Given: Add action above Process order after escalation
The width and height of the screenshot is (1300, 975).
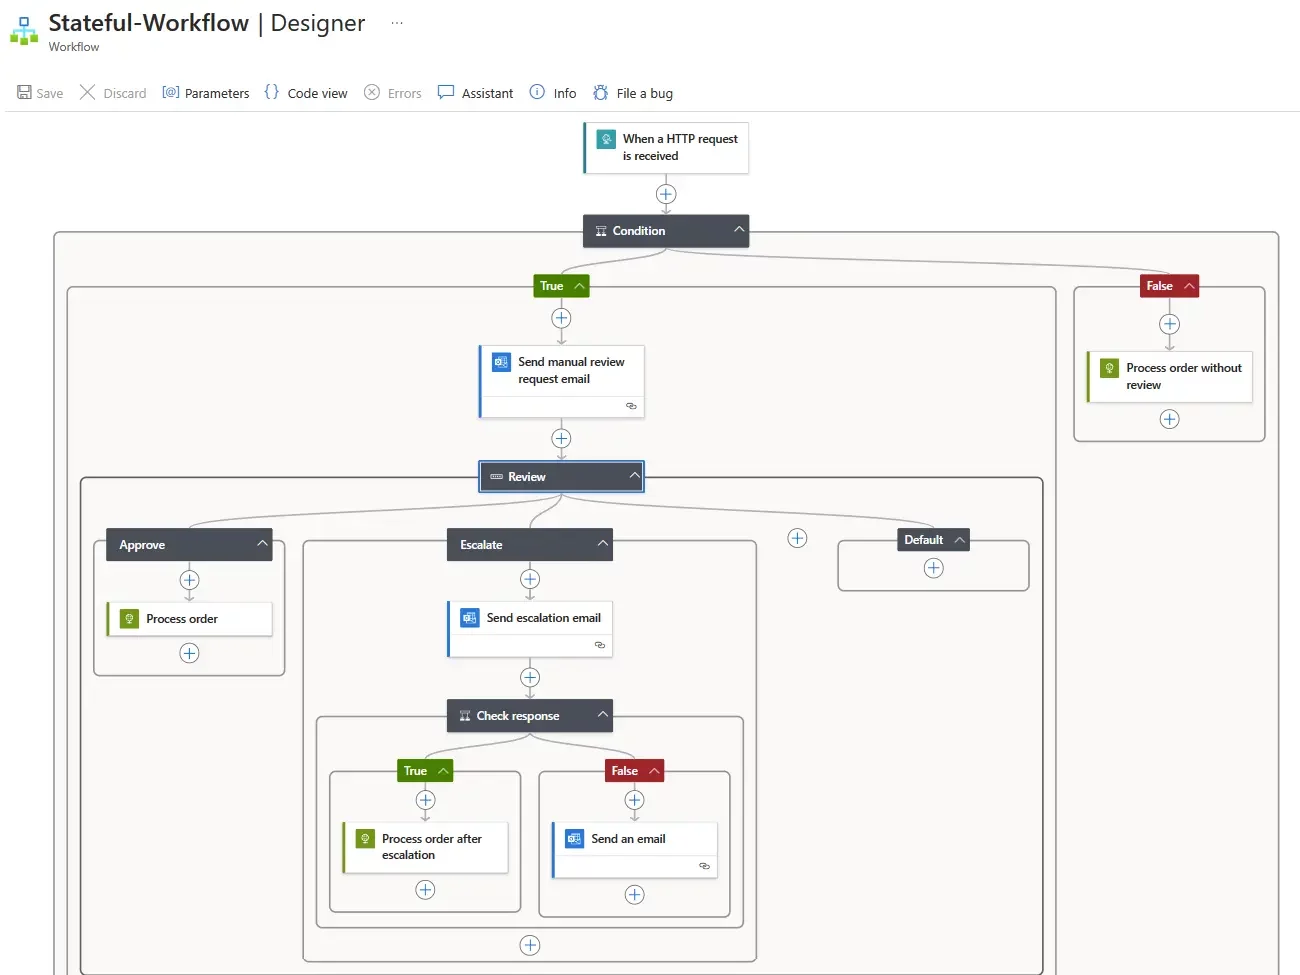Looking at the screenshot, I should click(425, 800).
